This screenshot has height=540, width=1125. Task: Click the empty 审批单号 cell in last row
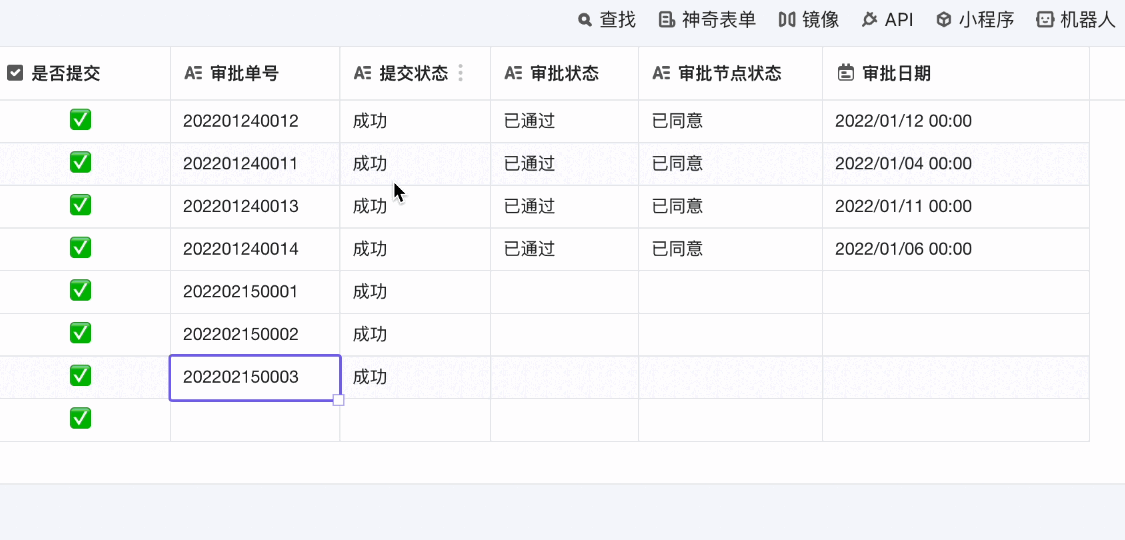pos(255,420)
